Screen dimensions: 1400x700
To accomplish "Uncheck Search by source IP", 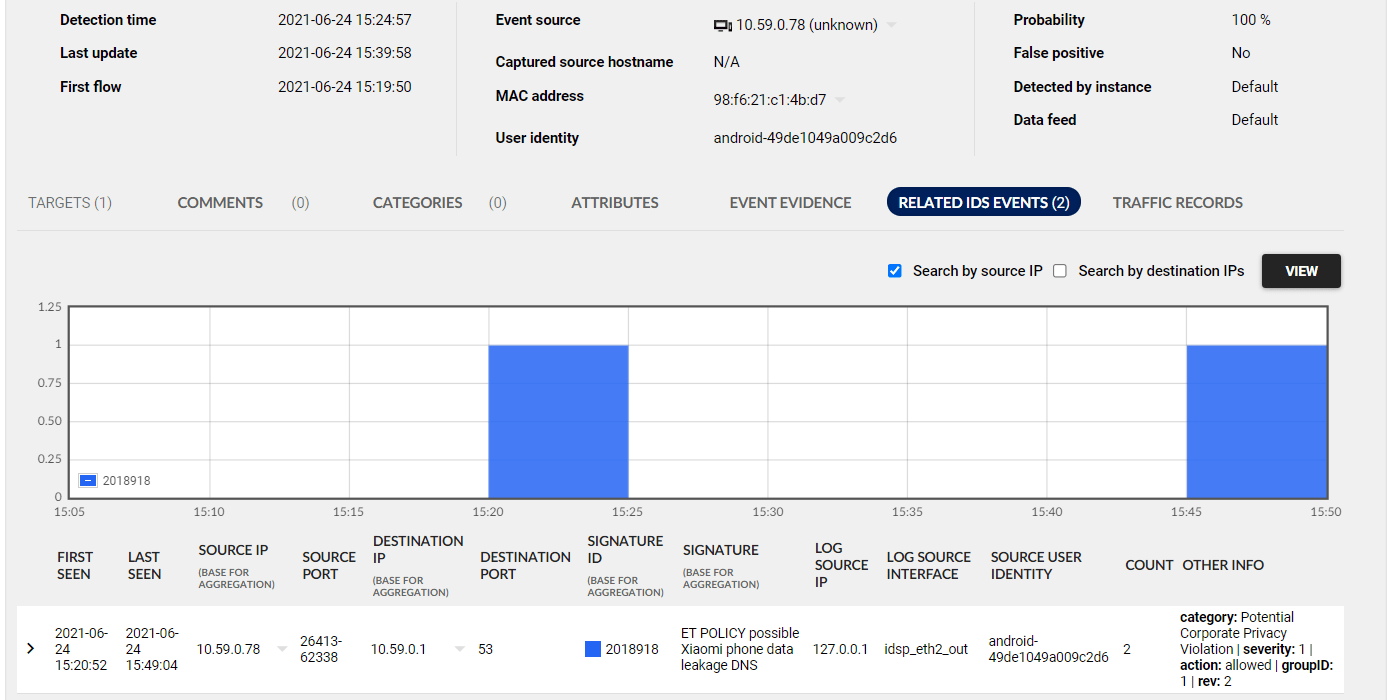I will (x=895, y=271).
